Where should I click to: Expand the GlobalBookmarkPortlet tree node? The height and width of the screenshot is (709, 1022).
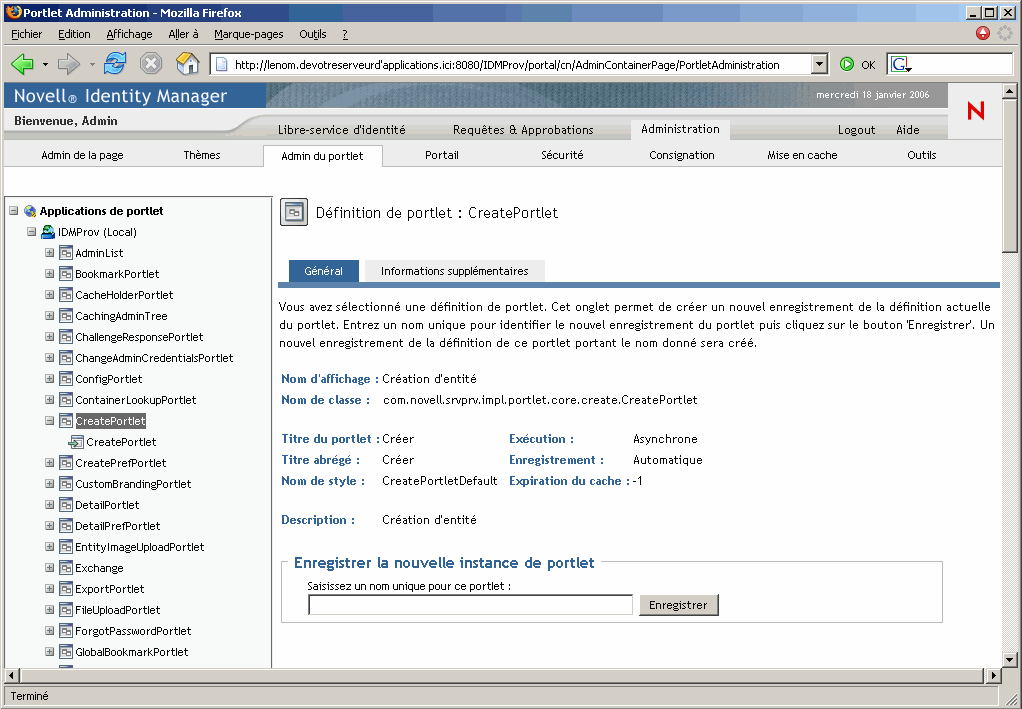50,652
